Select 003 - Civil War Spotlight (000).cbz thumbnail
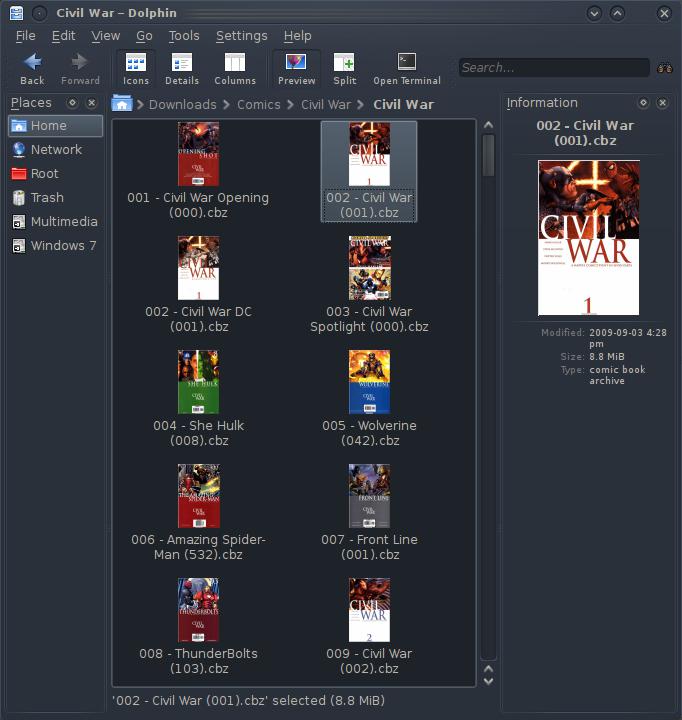682x720 pixels. click(x=369, y=268)
